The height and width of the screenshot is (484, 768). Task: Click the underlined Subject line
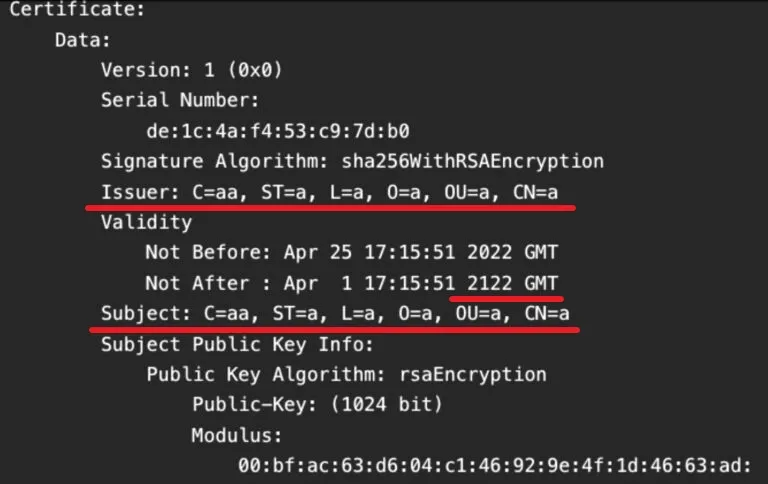coord(336,314)
